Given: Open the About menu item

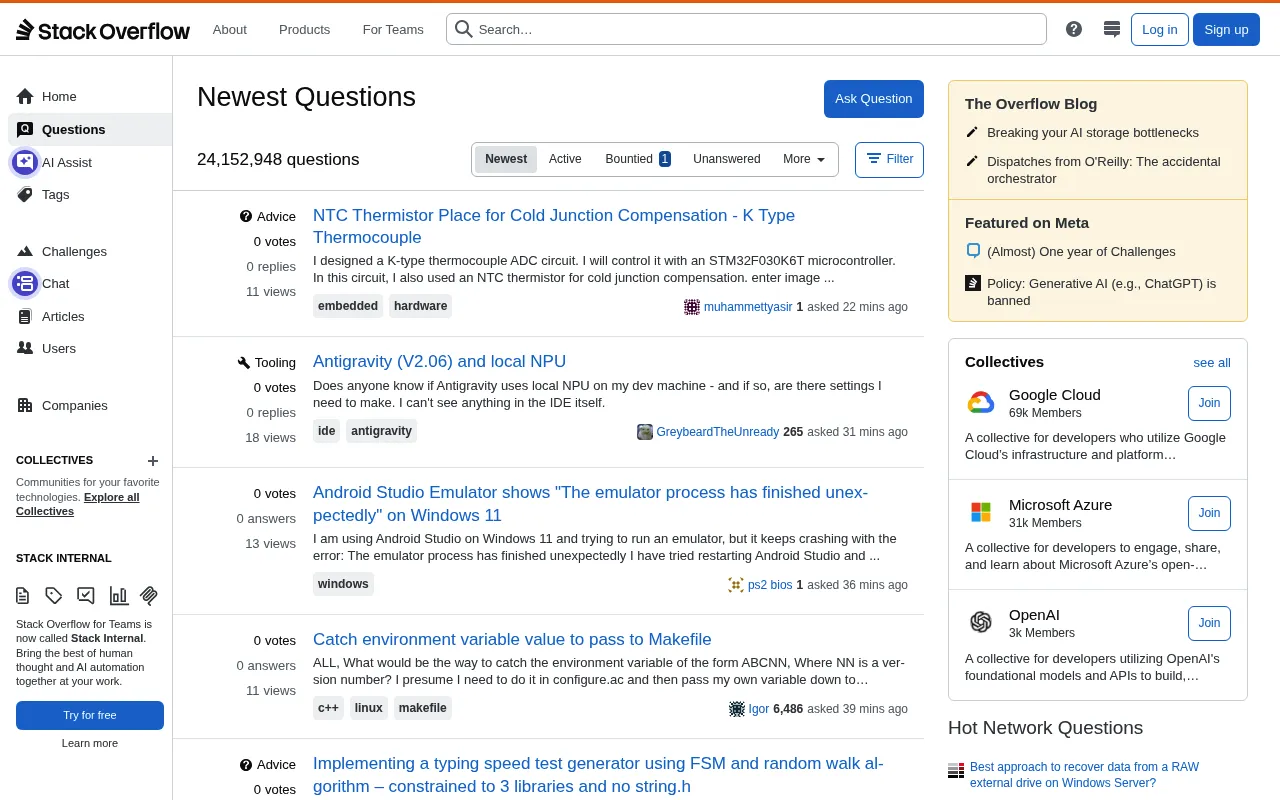Looking at the screenshot, I should pyautogui.click(x=229, y=29).
